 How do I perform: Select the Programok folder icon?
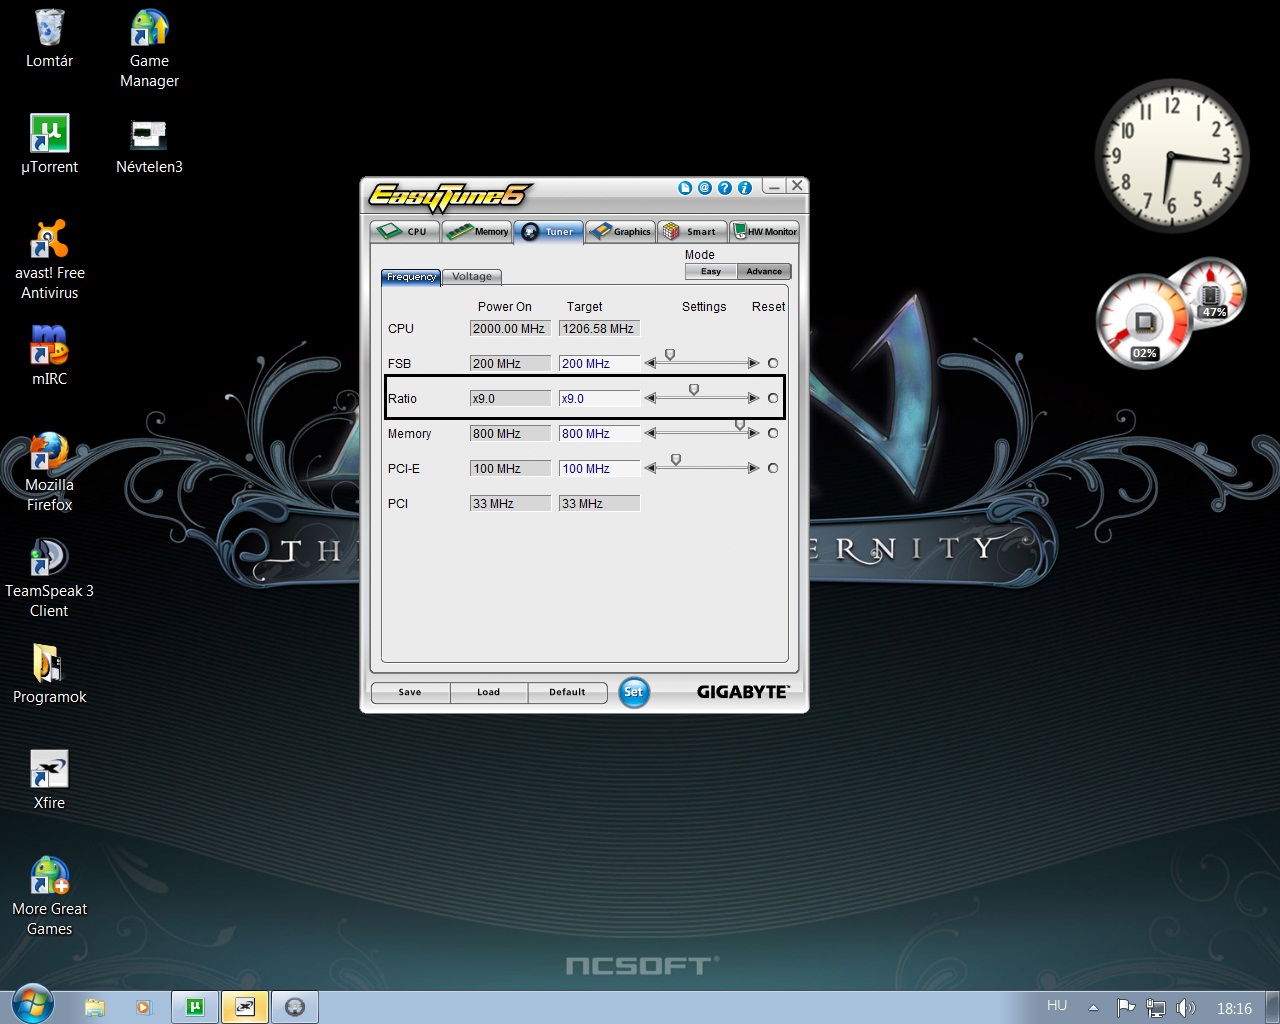[x=49, y=675]
